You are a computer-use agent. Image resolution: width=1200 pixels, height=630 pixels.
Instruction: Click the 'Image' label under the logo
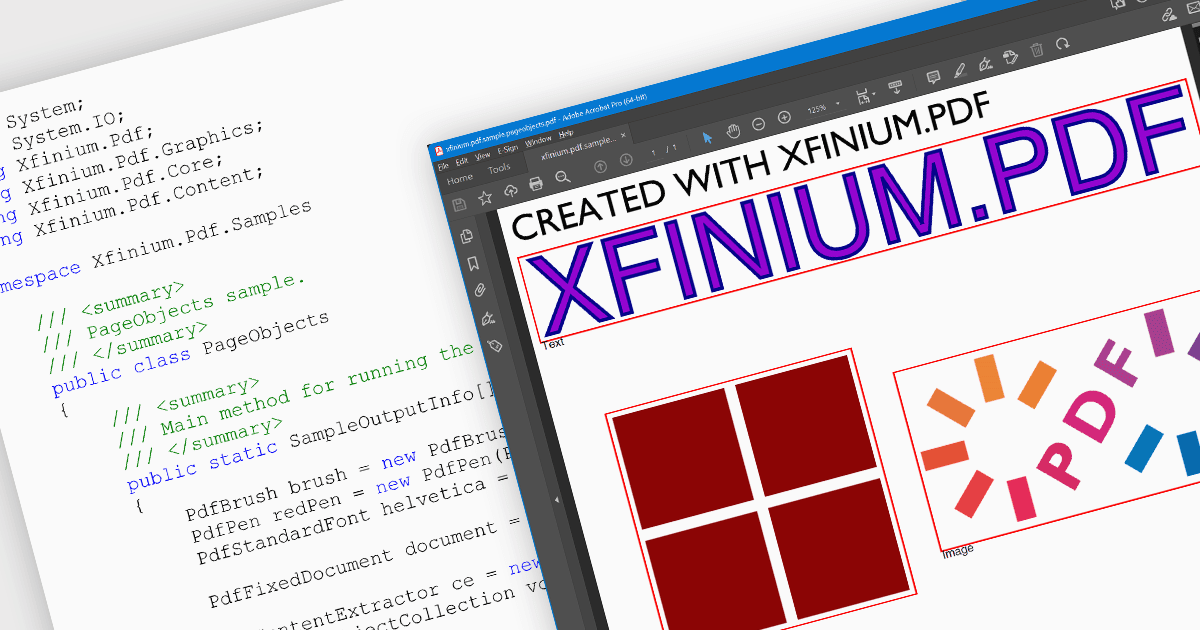coord(957,550)
